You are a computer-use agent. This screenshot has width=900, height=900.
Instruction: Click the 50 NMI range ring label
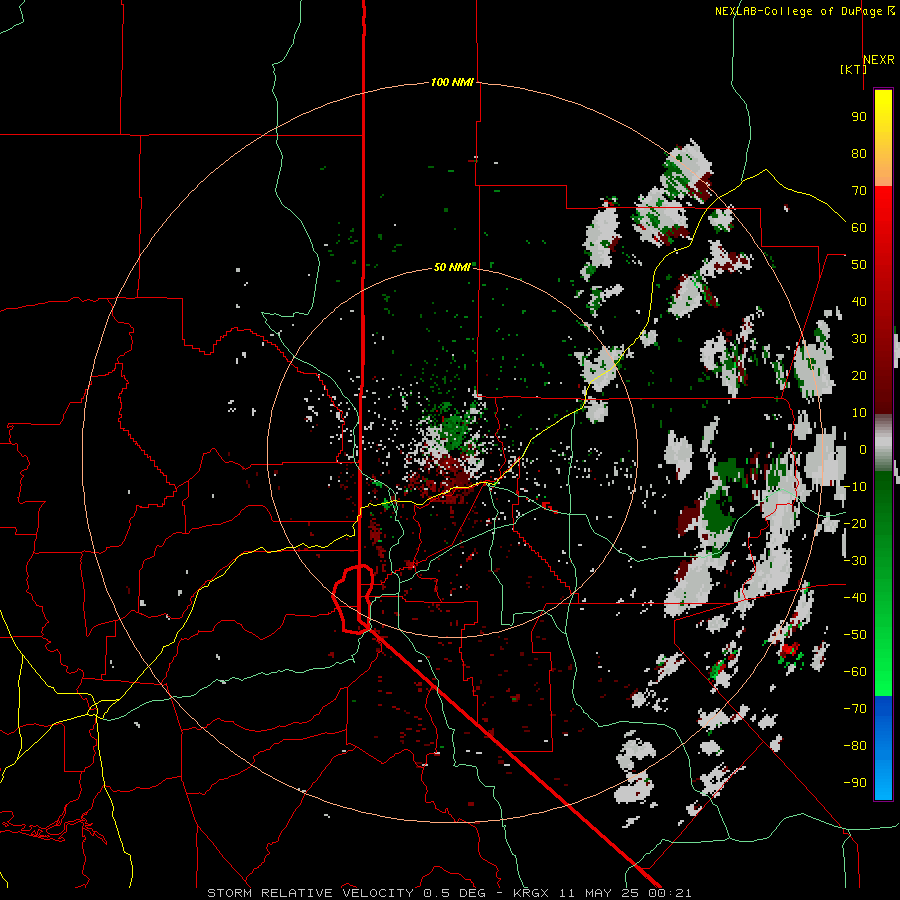[x=452, y=267]
